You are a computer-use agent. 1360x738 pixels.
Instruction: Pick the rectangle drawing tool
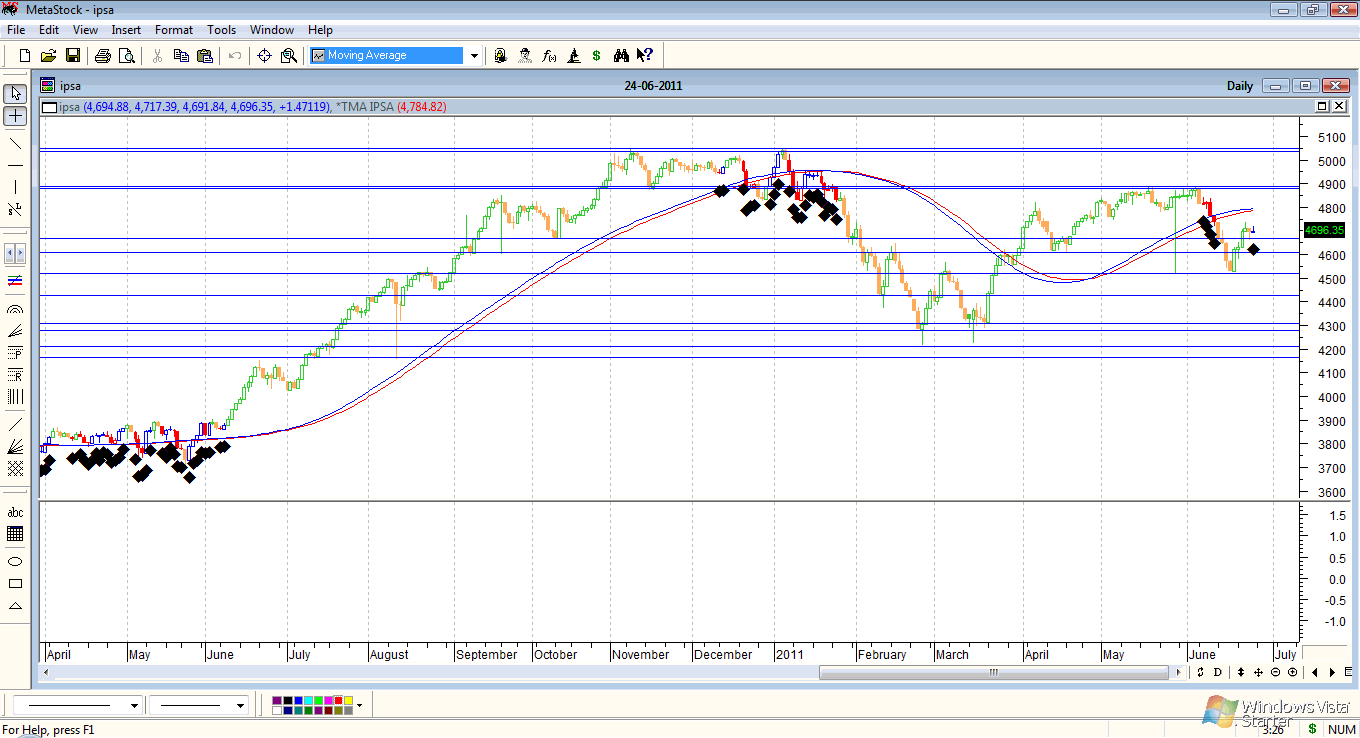15,583
